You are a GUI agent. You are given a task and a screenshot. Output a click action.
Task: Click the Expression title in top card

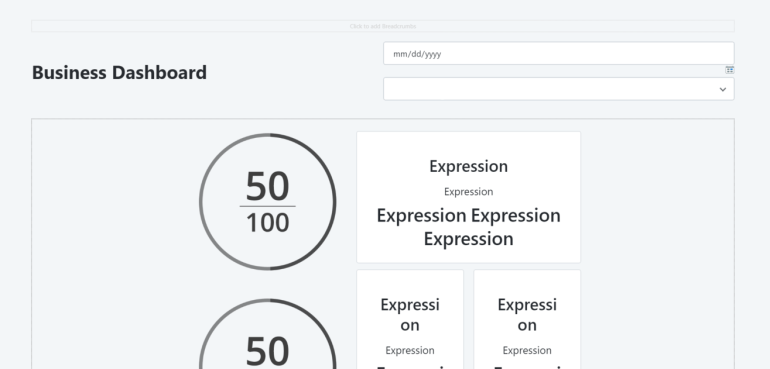(x=468, y=166)
